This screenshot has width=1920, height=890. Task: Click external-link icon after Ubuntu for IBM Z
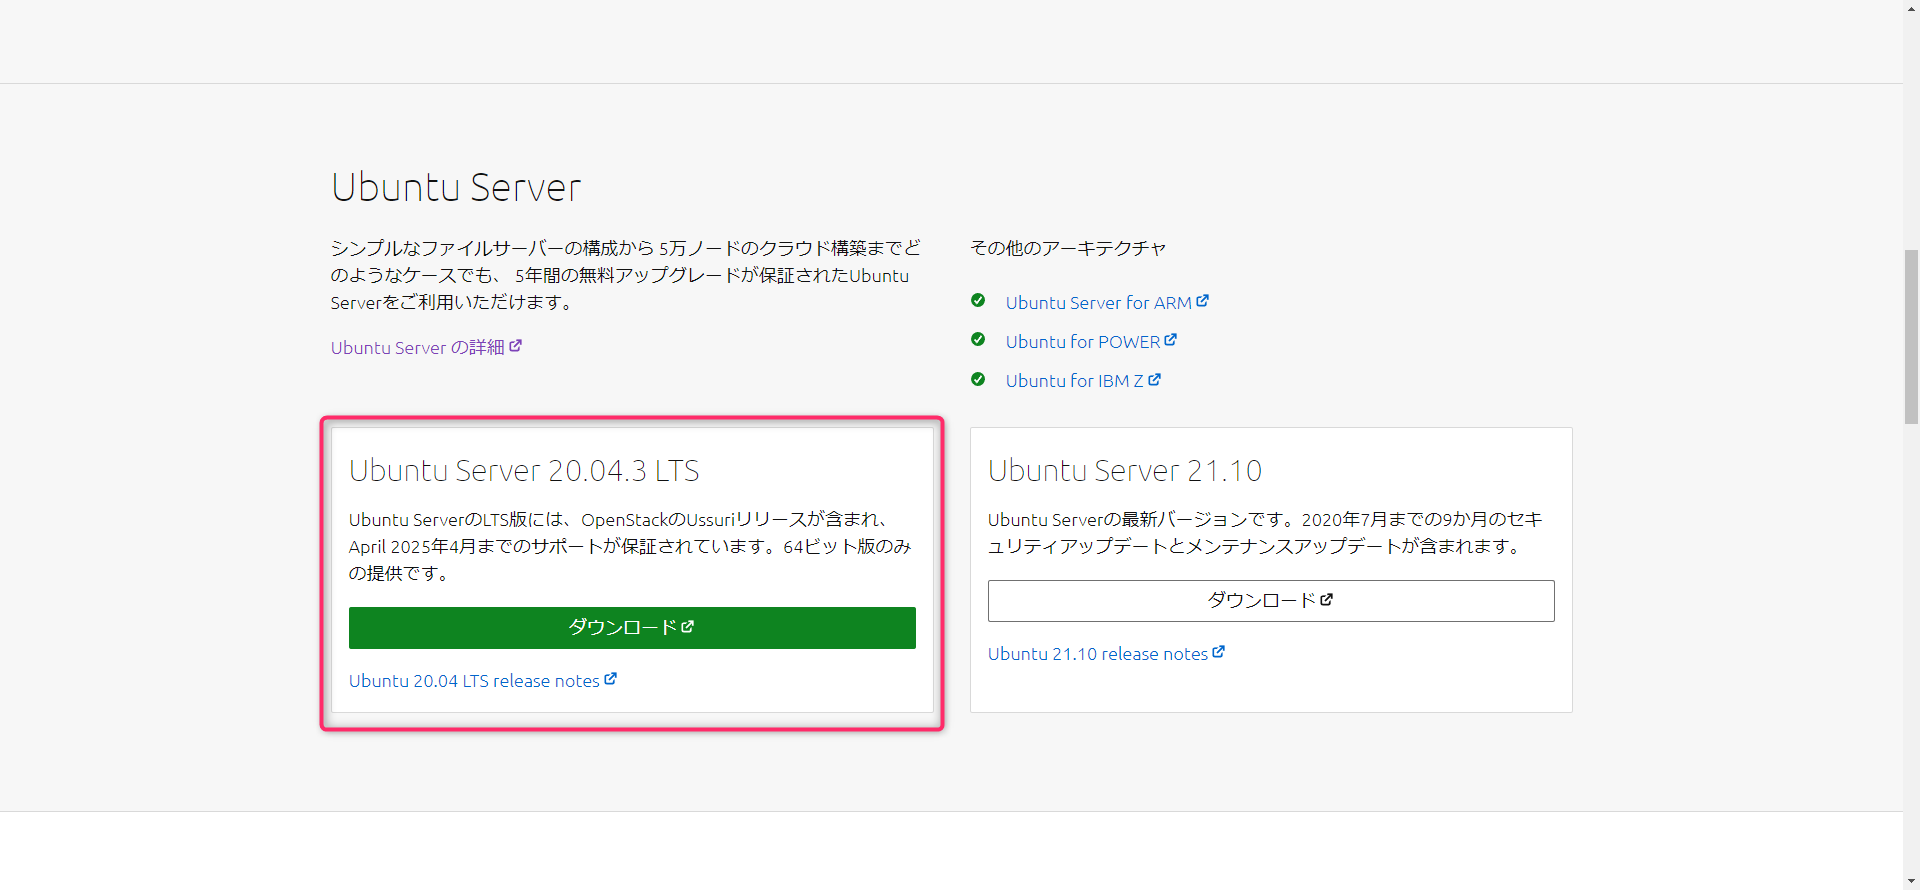(x=1154, y=380)
